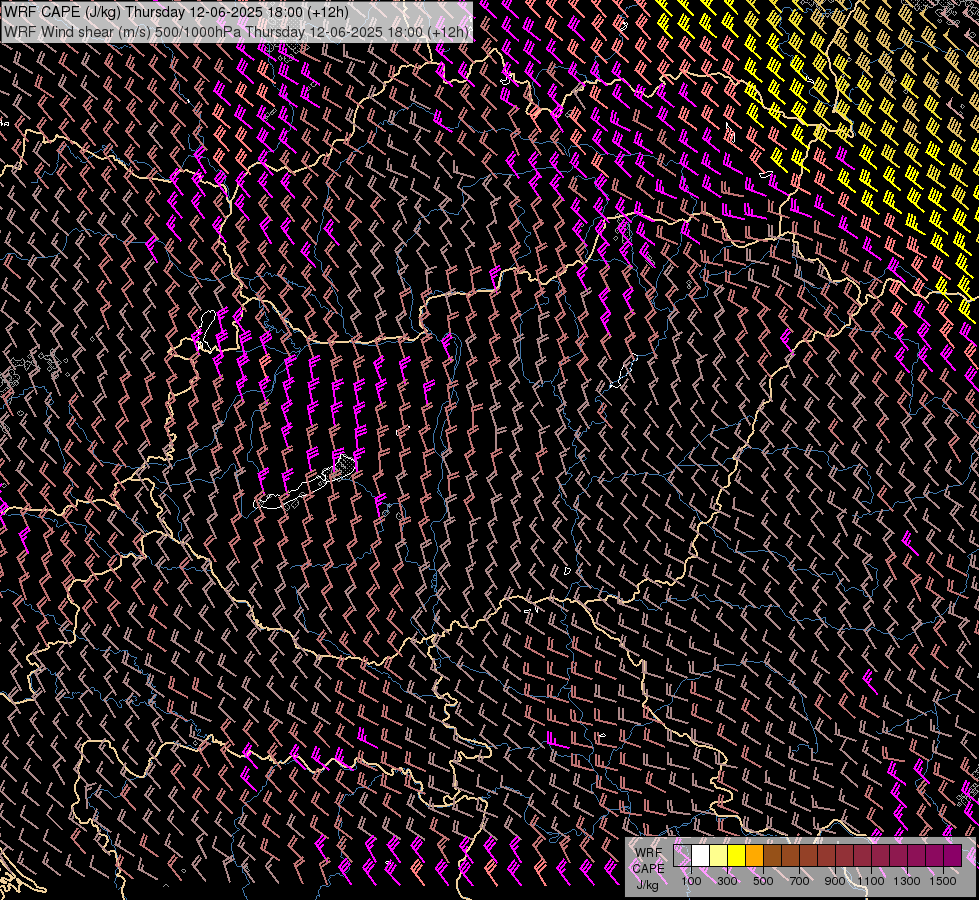Click the 'WRF Wind shear (m/s) 500/1000hPa' title line

coord(236,31)
